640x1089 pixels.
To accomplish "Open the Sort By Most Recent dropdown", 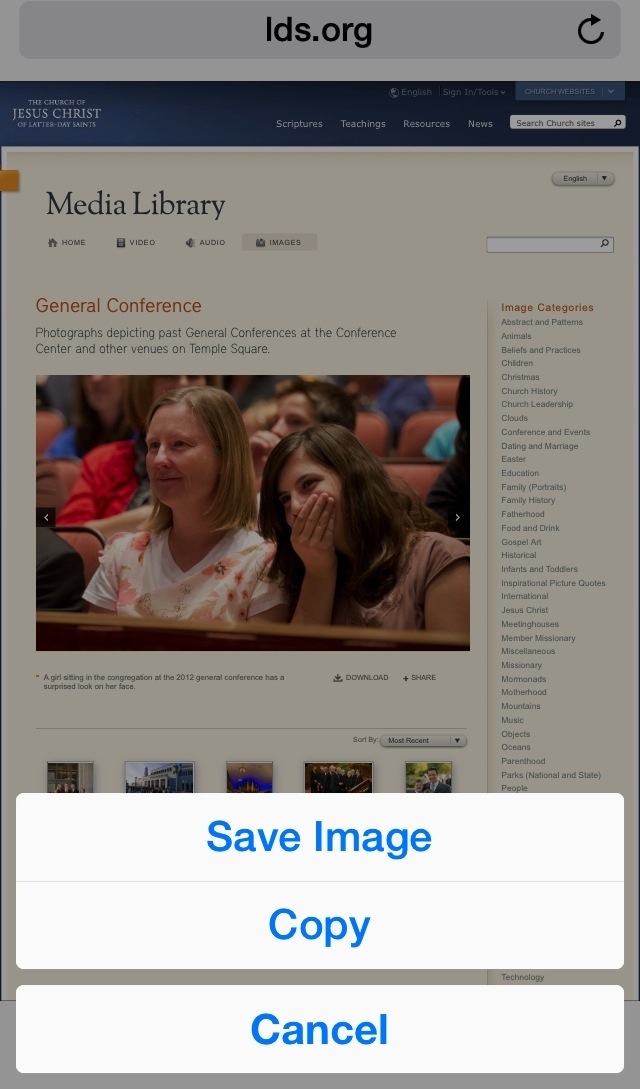I will pyautogui.click(x=423, y=740).
